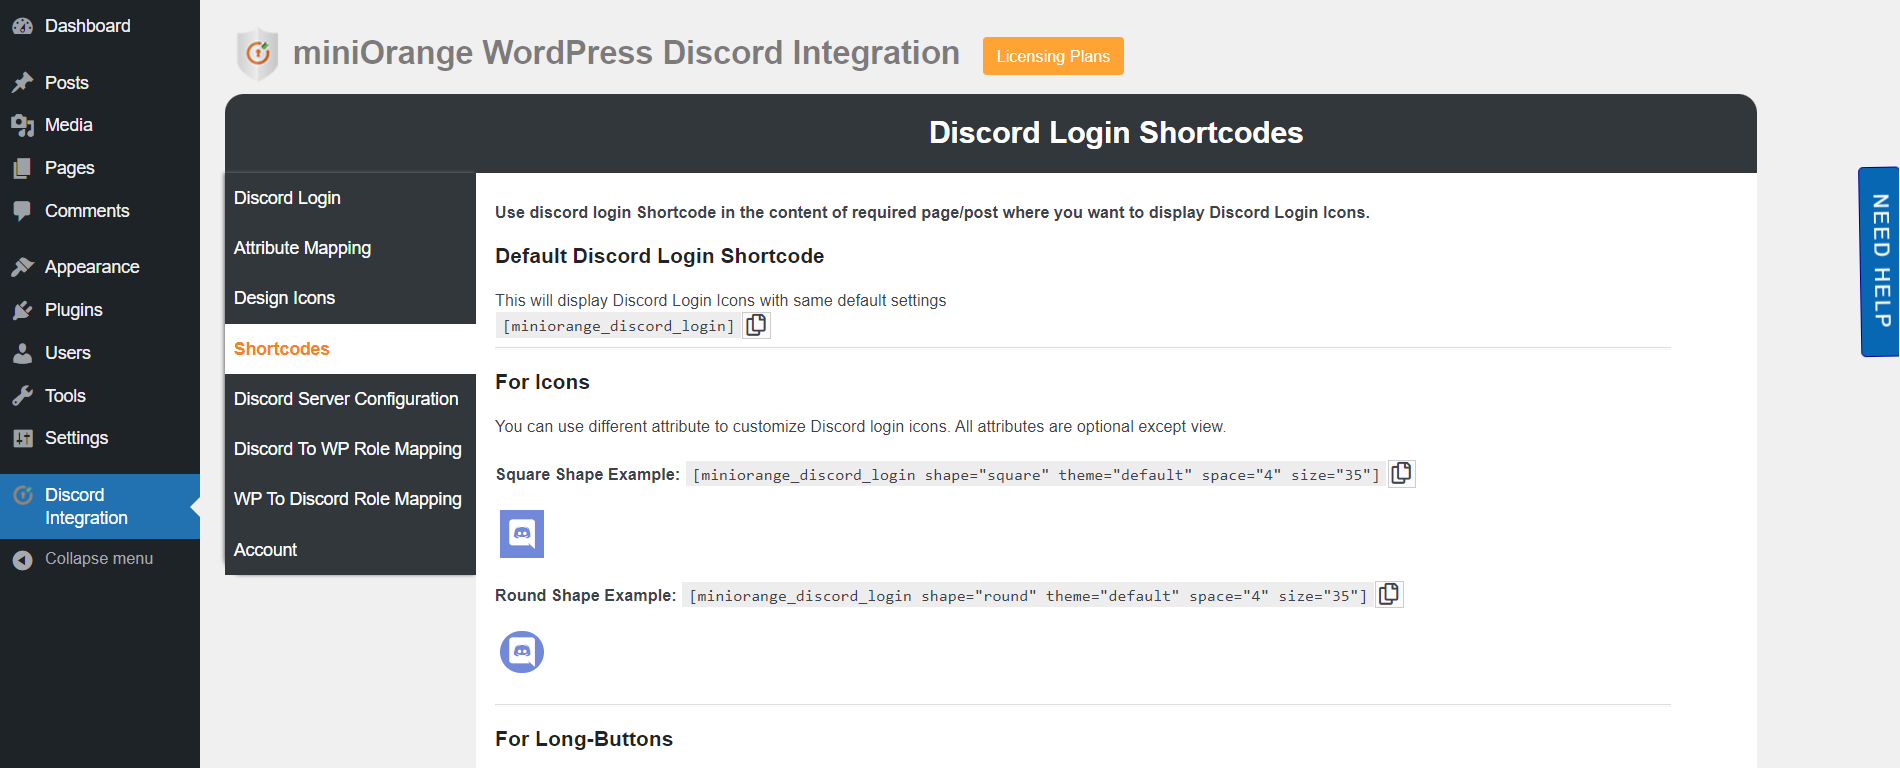Click the Plugins plug icon
The image size is (1900, 768).
[22, 310]
